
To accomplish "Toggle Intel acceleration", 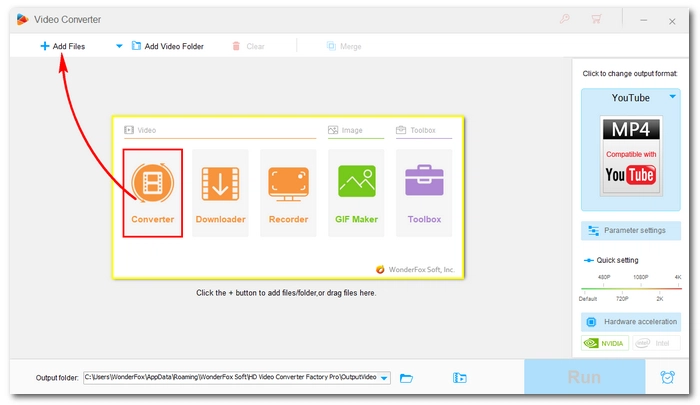I will tap(656, 343).
